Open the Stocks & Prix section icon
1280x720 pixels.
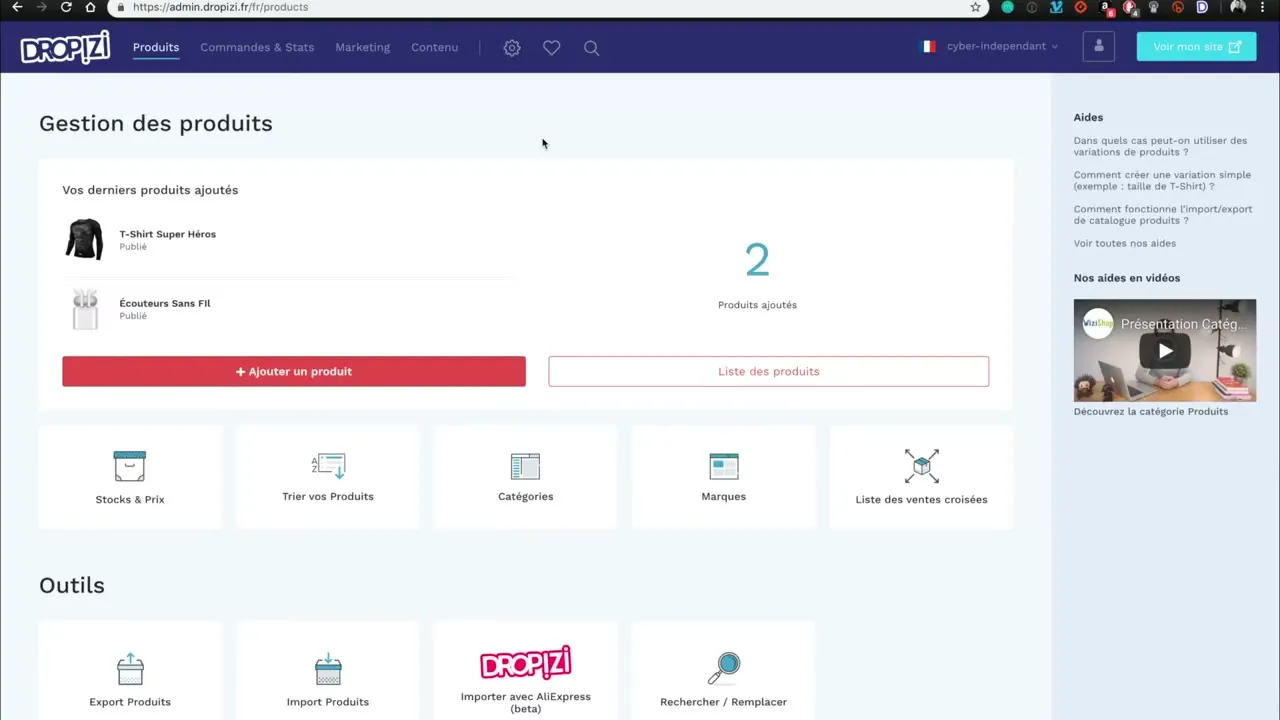pos(129,465)
